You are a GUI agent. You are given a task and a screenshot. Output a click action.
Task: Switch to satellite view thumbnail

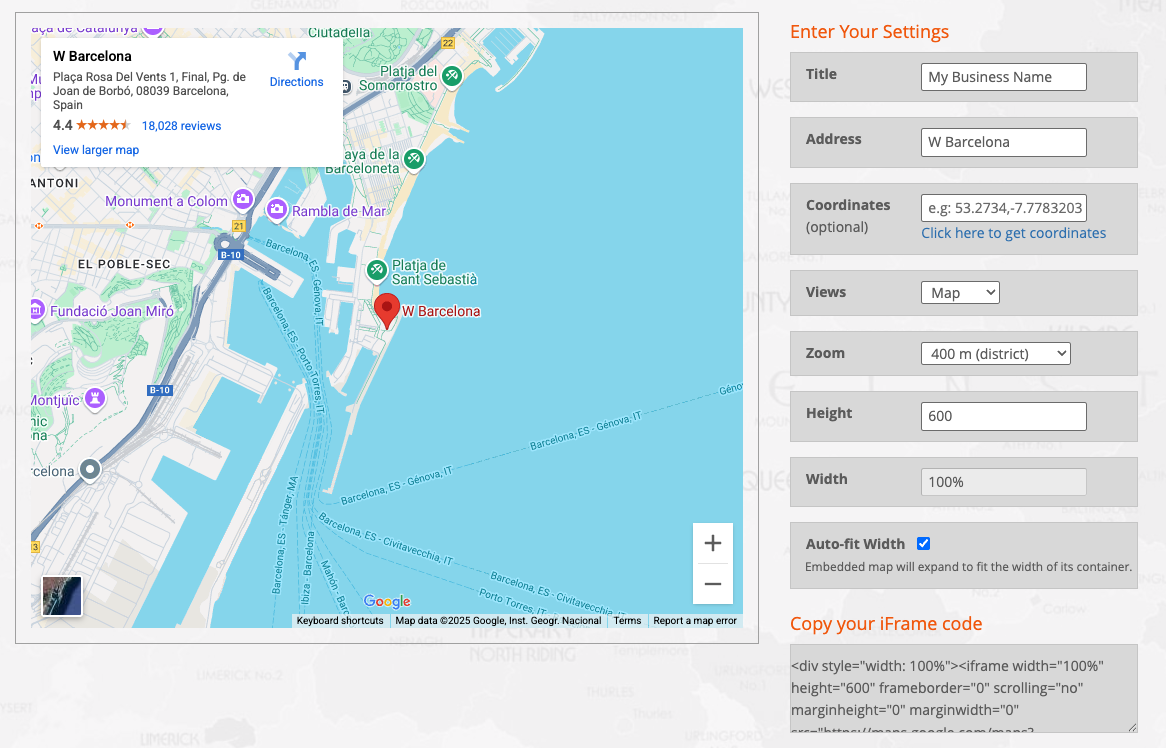point(61,596)
